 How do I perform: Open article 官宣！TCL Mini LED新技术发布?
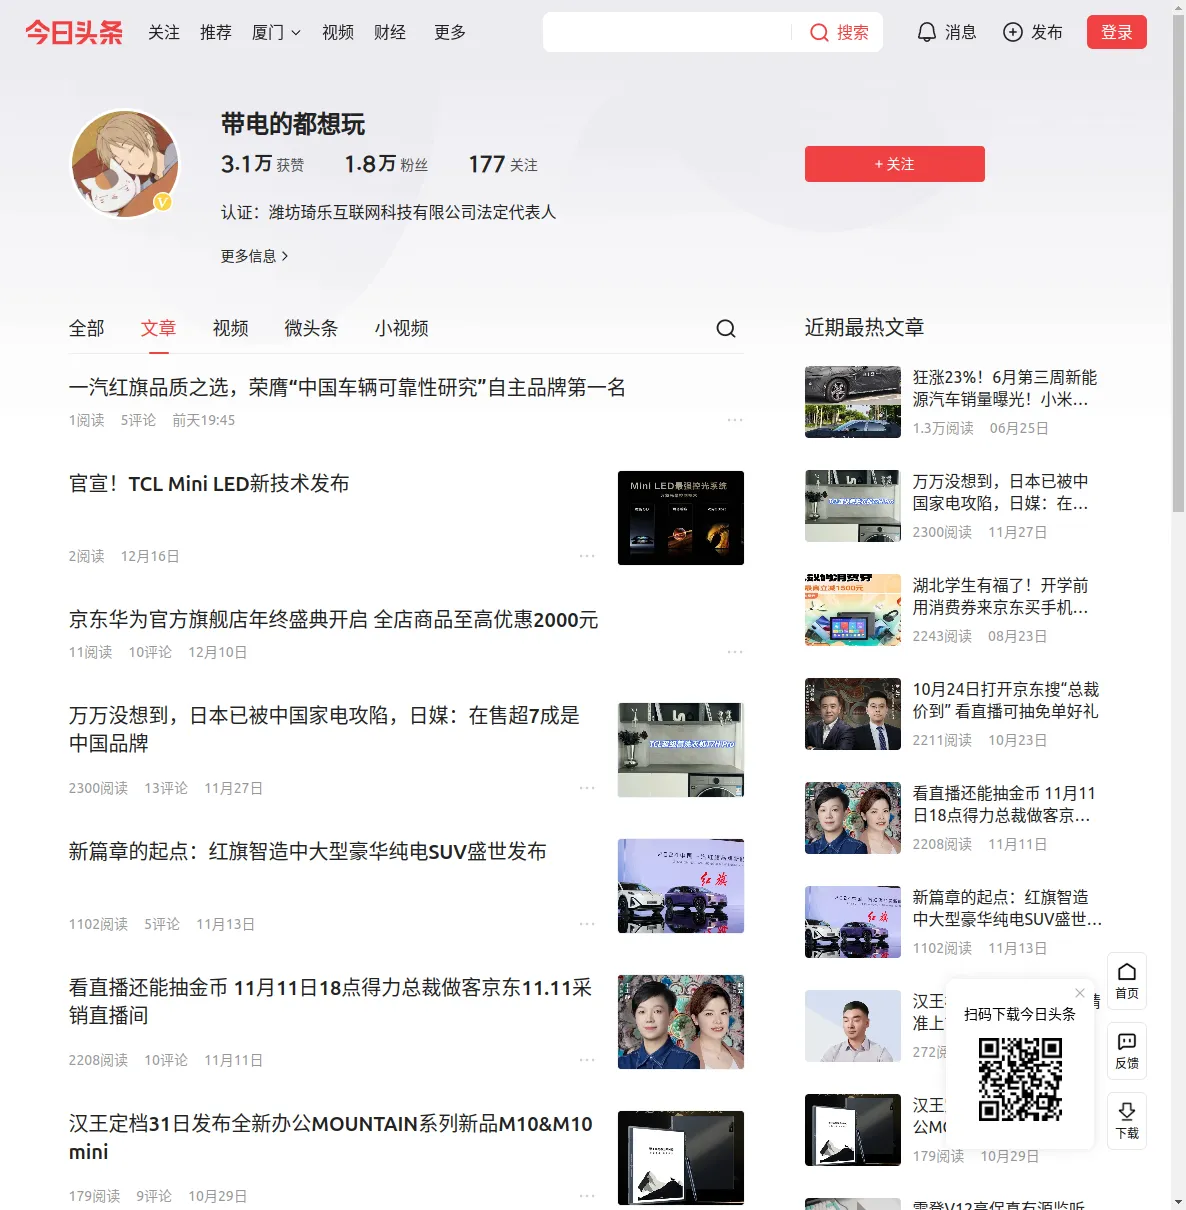[209, 484]
